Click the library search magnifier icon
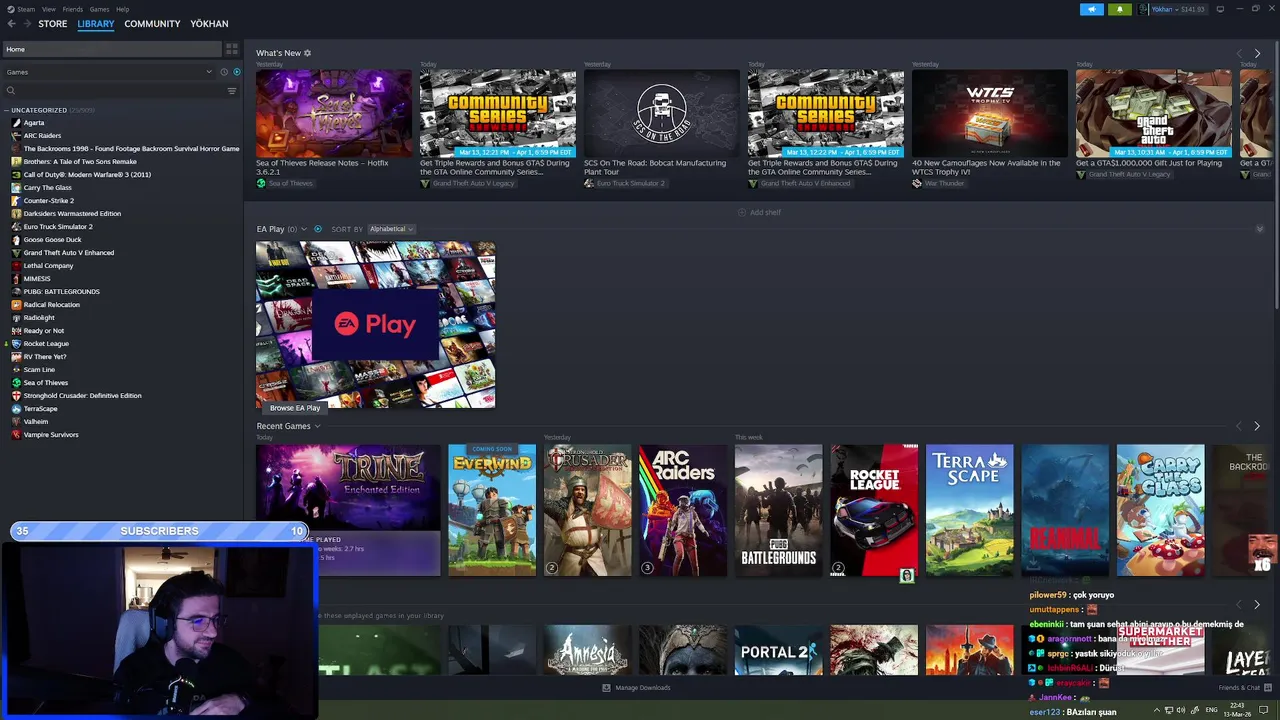Screen dimensions: 1280x720 tap(11, 91)
